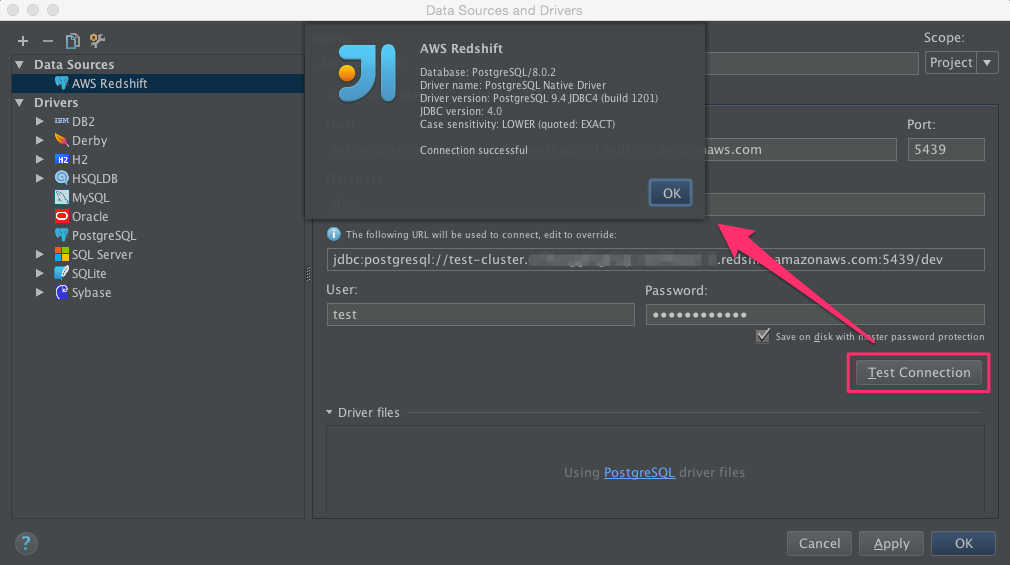
Task: Select the MySQL driver entry
Action: tap(90, 197)
